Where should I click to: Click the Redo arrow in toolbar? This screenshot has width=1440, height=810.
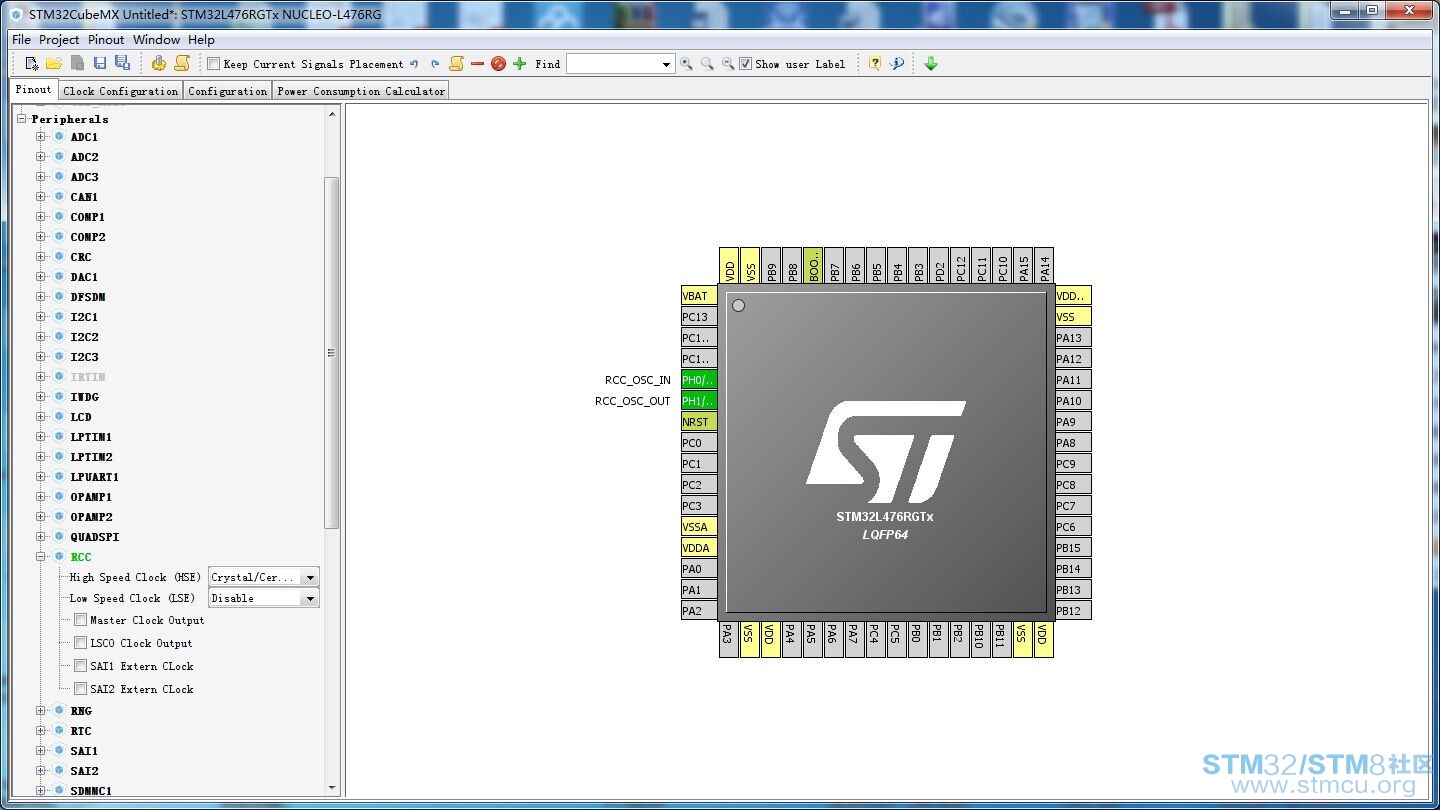435,64
